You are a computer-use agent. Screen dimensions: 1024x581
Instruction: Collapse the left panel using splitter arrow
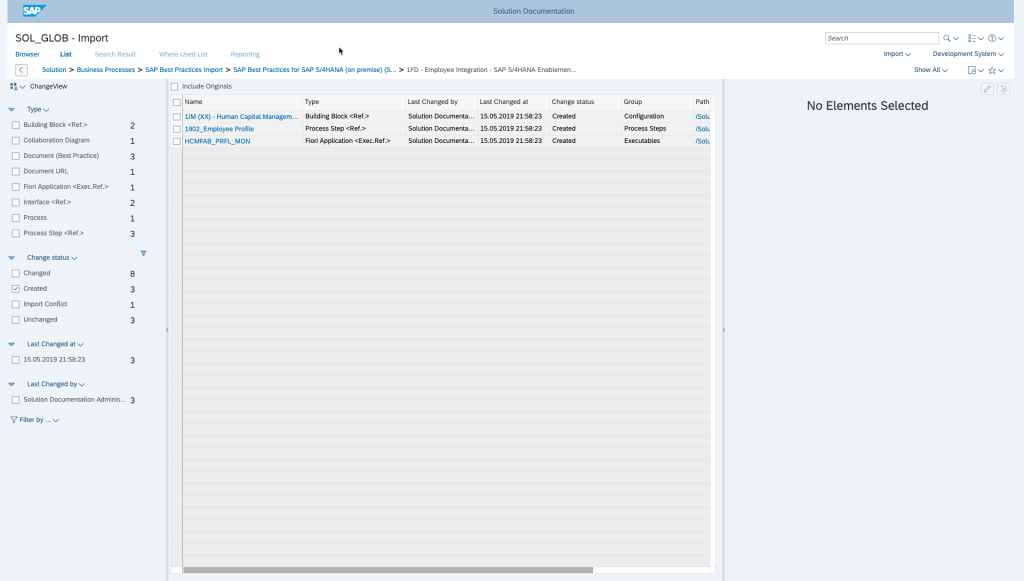(167, 330)
